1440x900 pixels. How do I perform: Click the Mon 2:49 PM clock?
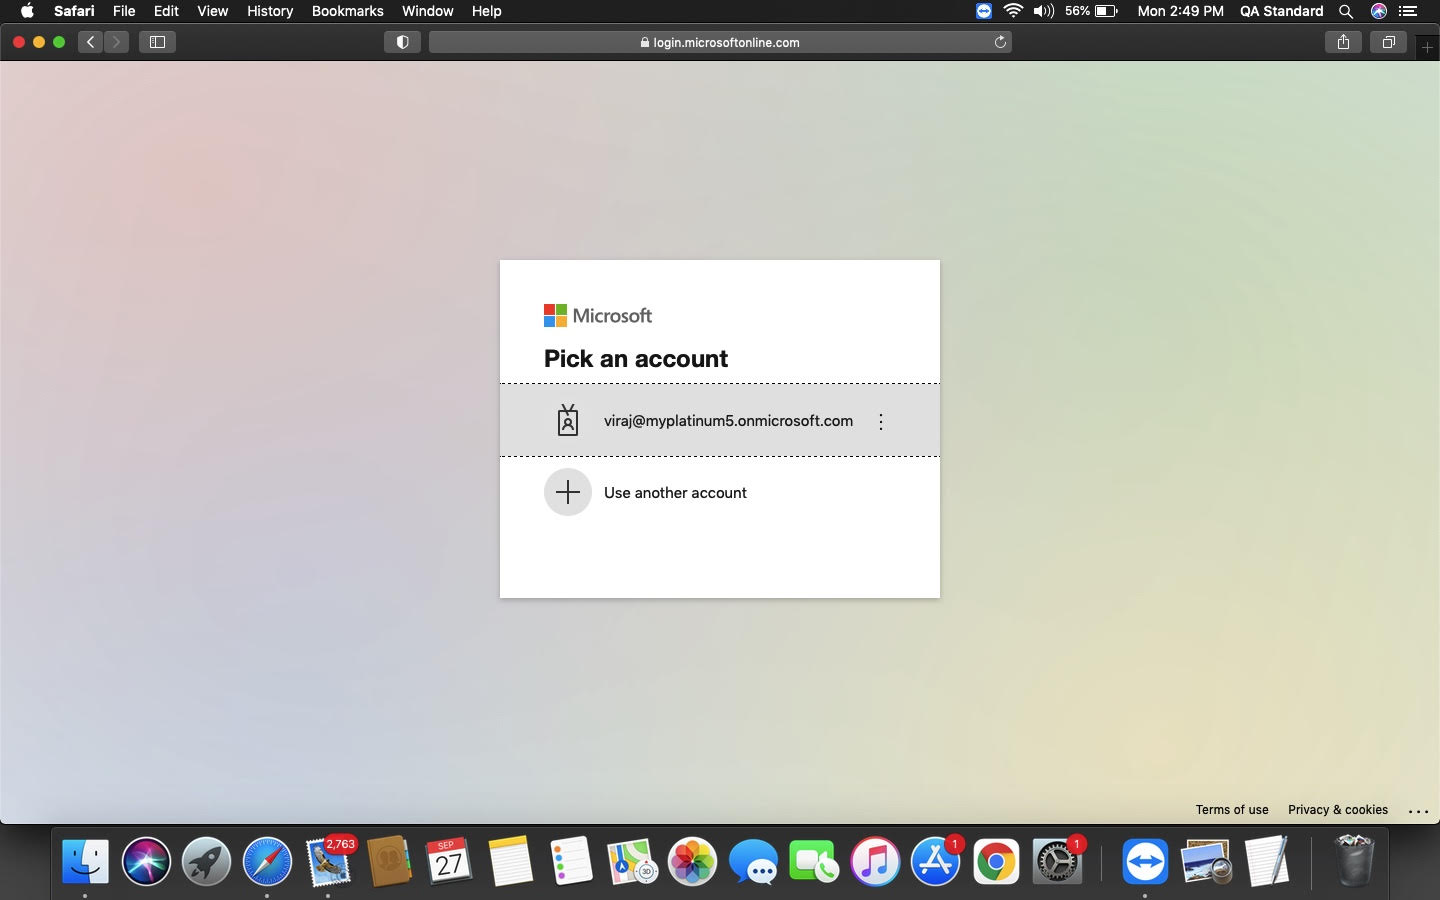pos(1180,11)
